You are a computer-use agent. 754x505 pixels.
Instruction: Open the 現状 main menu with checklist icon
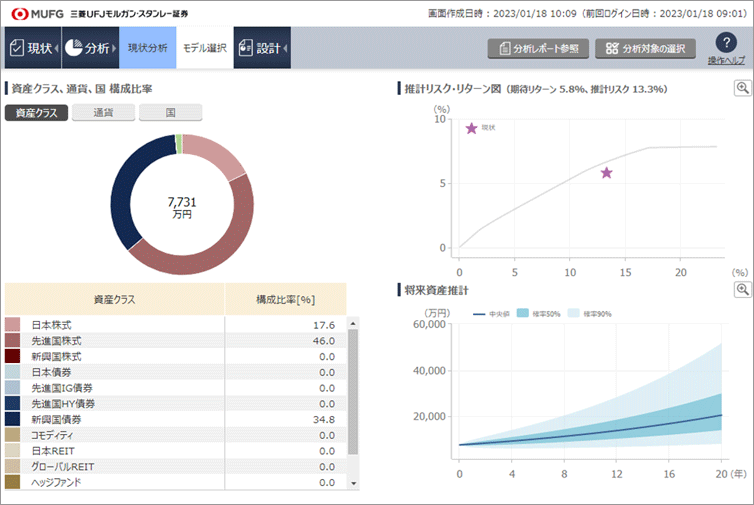(x=32, y=48)
